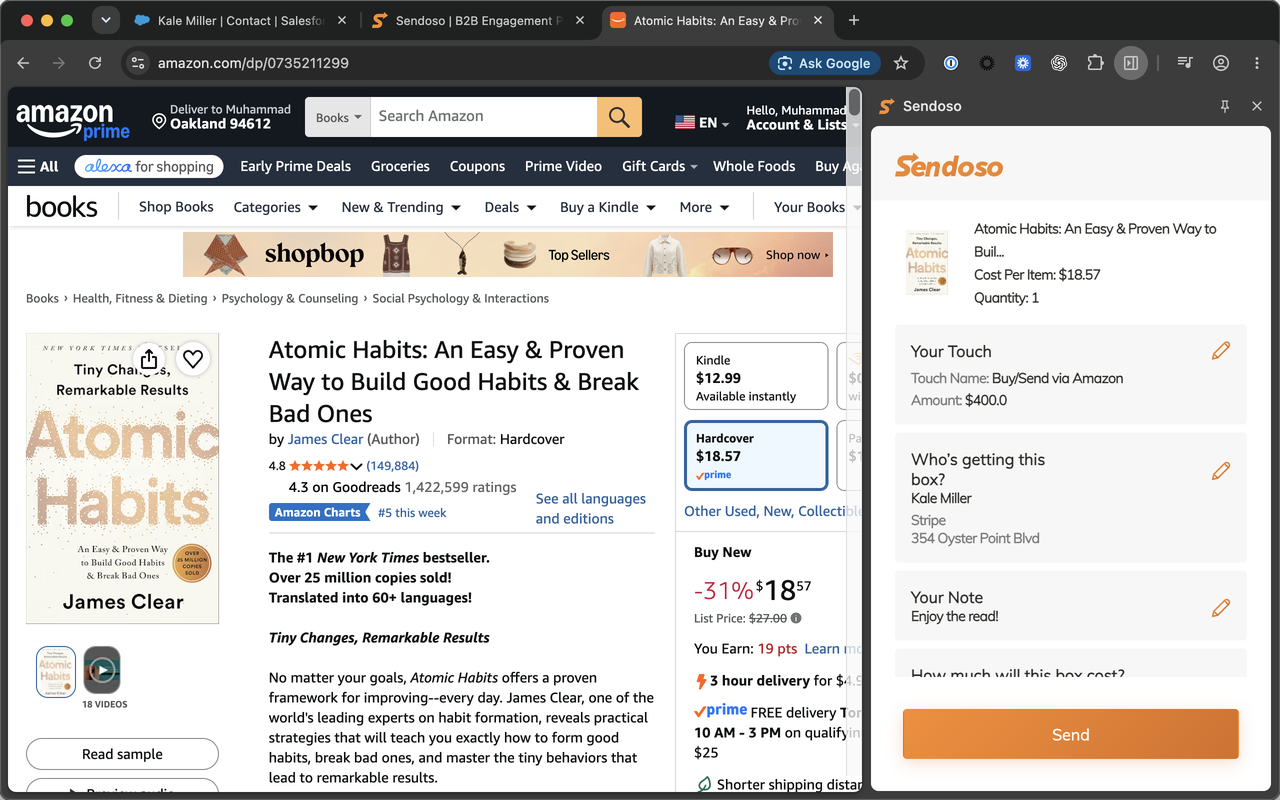Image resolution: width=1280 pixels, height=800 pixels.
Task: Edit the recipient with pencil icon
Action: [x=1220, y=470]
